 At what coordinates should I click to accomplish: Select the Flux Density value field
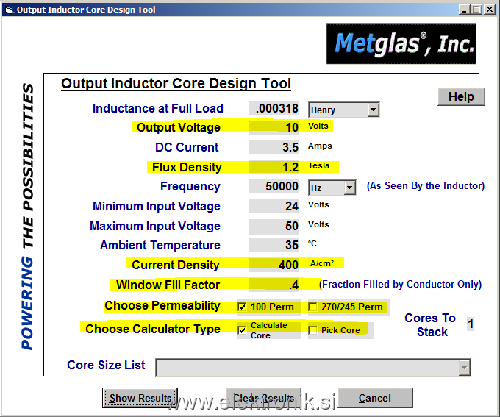pos(274,167)
